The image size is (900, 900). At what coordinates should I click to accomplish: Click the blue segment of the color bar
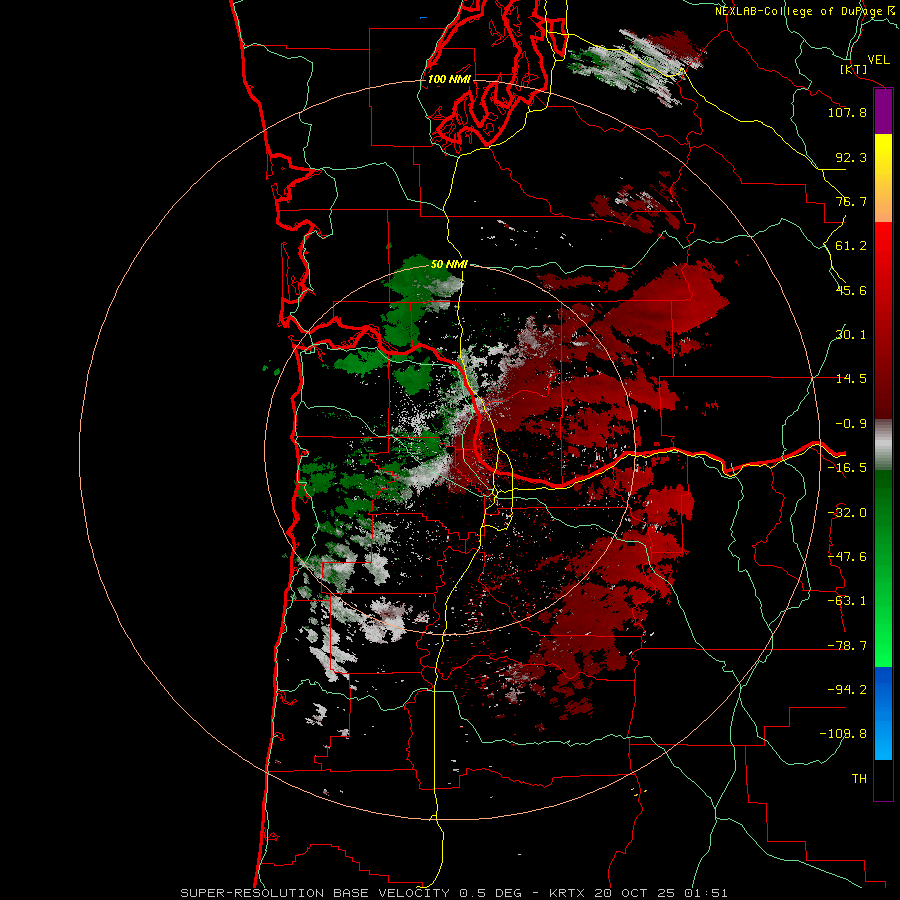(x=883, y=713)
